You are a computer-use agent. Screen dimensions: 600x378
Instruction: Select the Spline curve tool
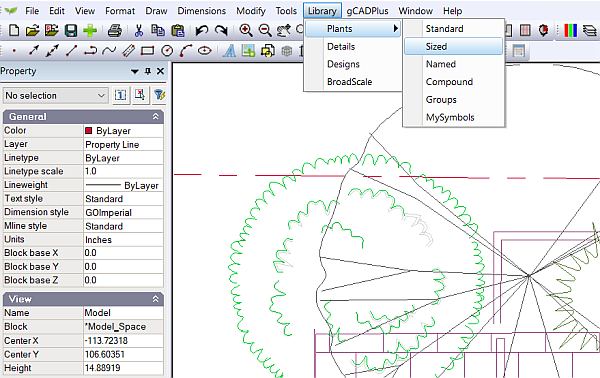pos(109,51)
